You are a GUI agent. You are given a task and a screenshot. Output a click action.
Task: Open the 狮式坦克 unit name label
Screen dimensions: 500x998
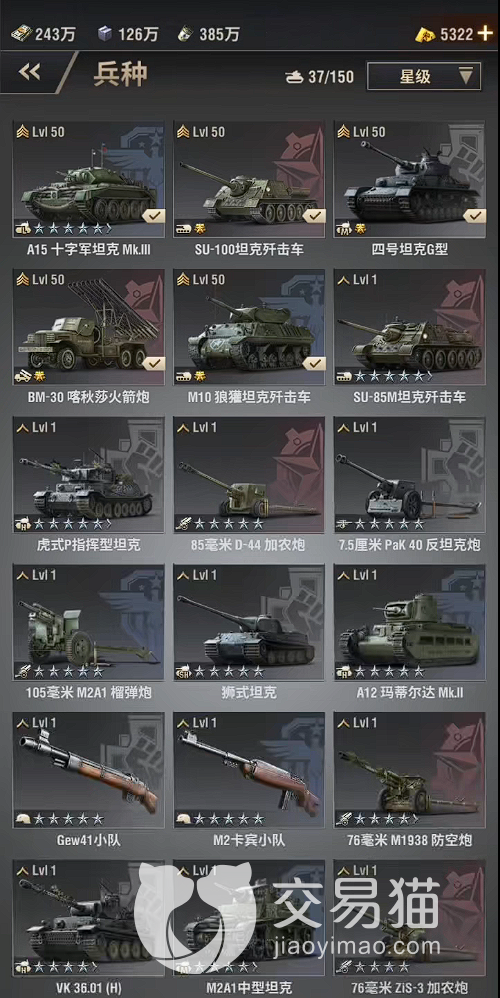pyautogui.click(x=249, y=692)
